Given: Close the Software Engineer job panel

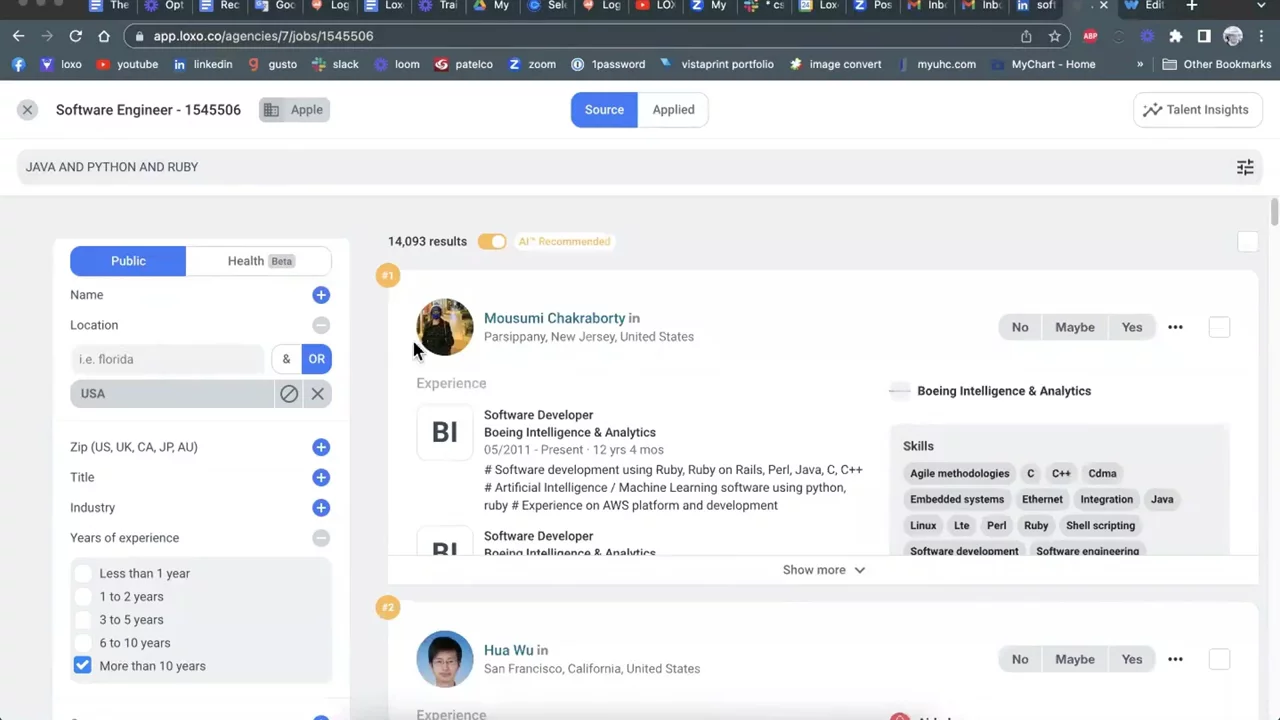Looking at the screenshot, I should coord(27,110).
